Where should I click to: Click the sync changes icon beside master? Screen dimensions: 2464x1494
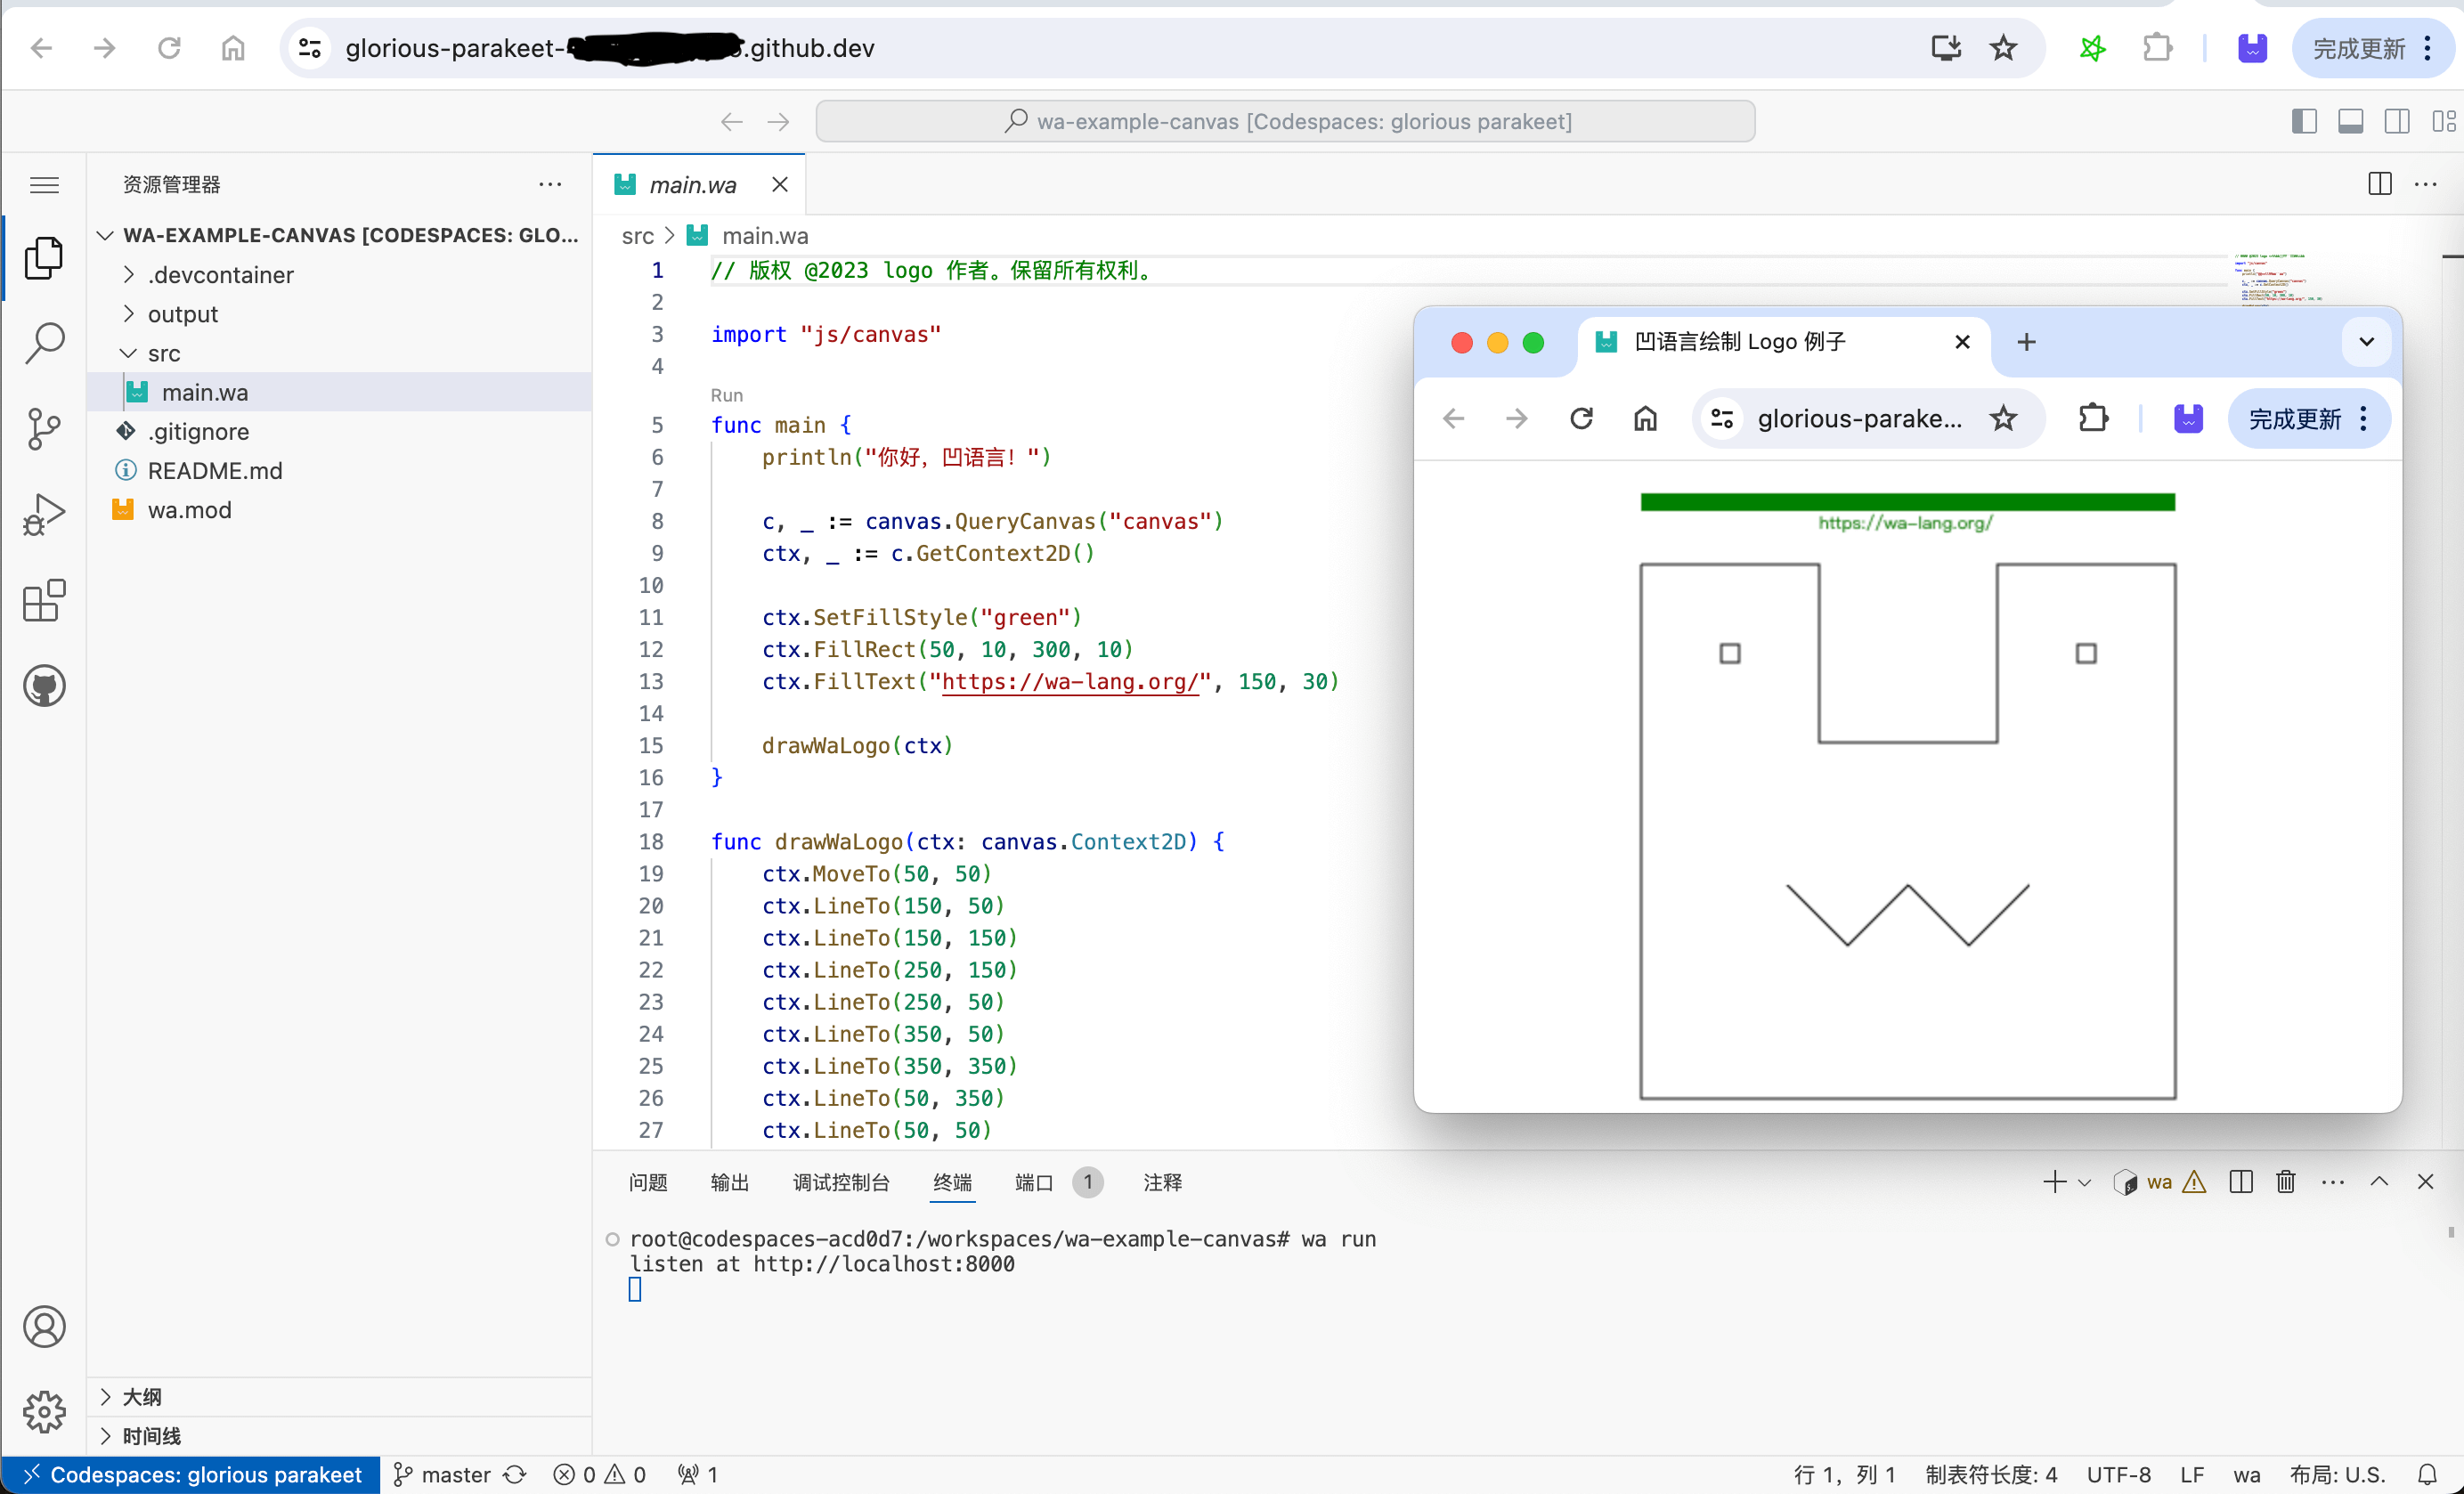[515, 1474]
